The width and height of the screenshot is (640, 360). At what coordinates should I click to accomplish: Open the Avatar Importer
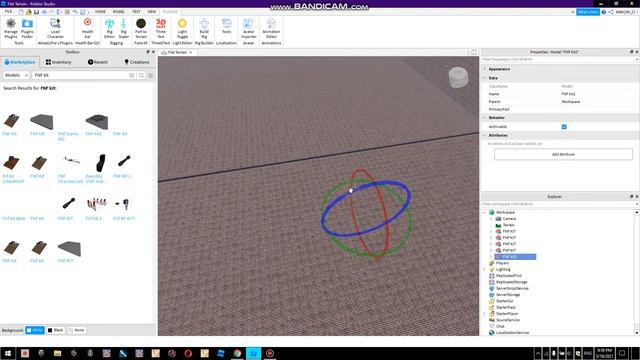coord(248,28)
